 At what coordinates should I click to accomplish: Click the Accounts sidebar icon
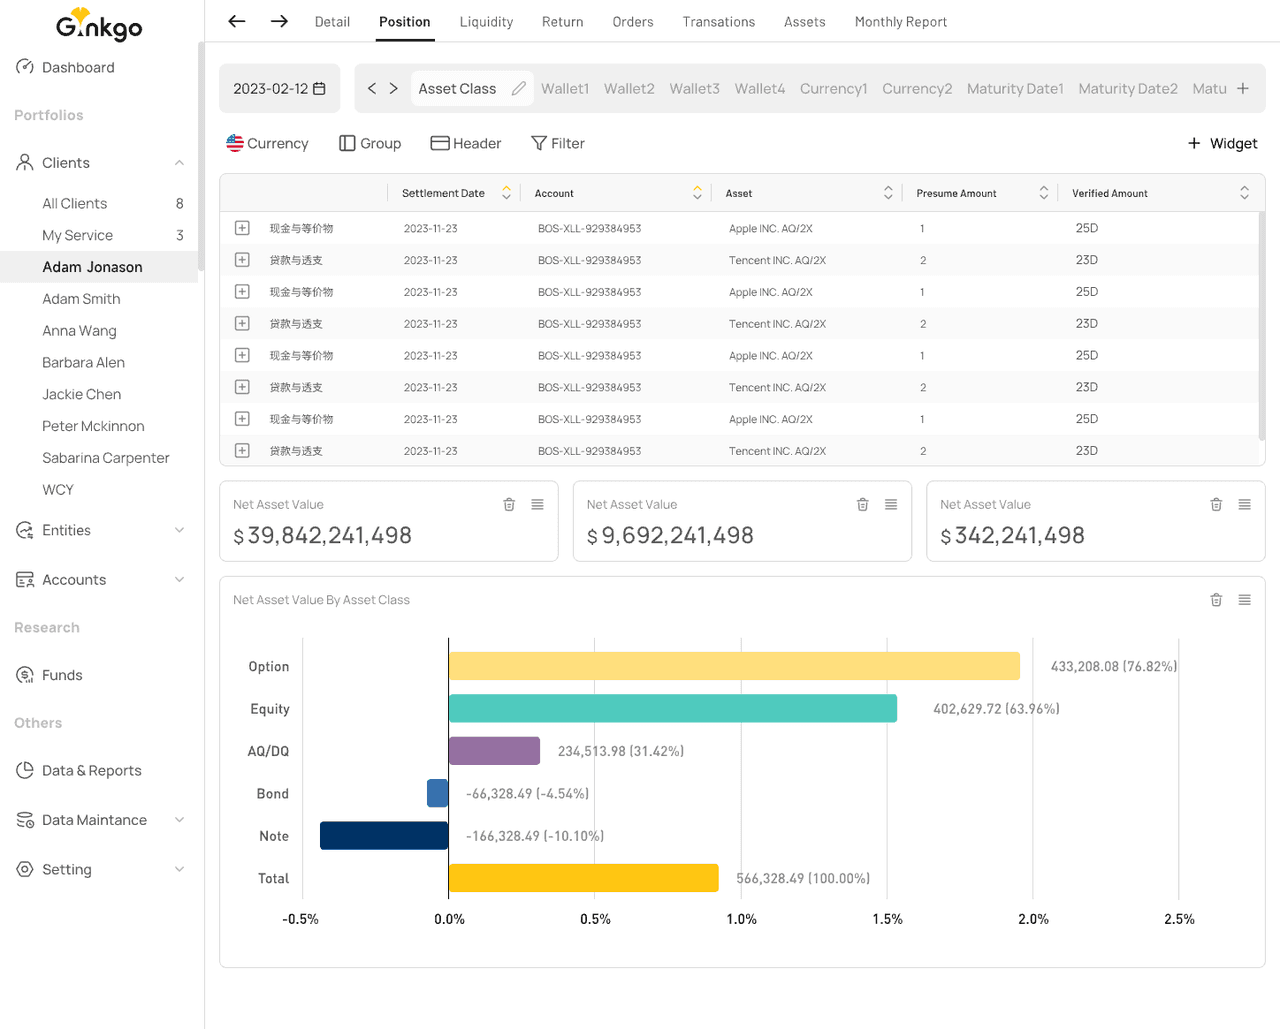click(x=25, y=580)
